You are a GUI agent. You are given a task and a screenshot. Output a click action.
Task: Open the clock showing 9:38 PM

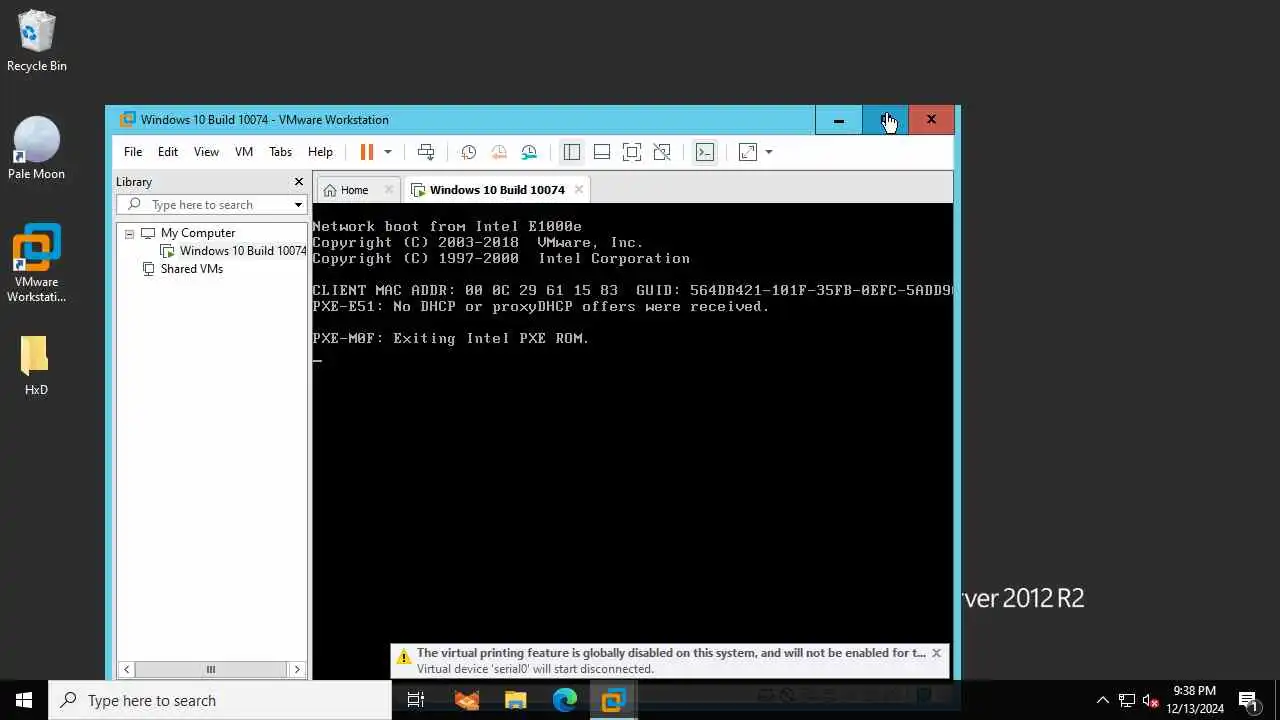(1195, 700)
